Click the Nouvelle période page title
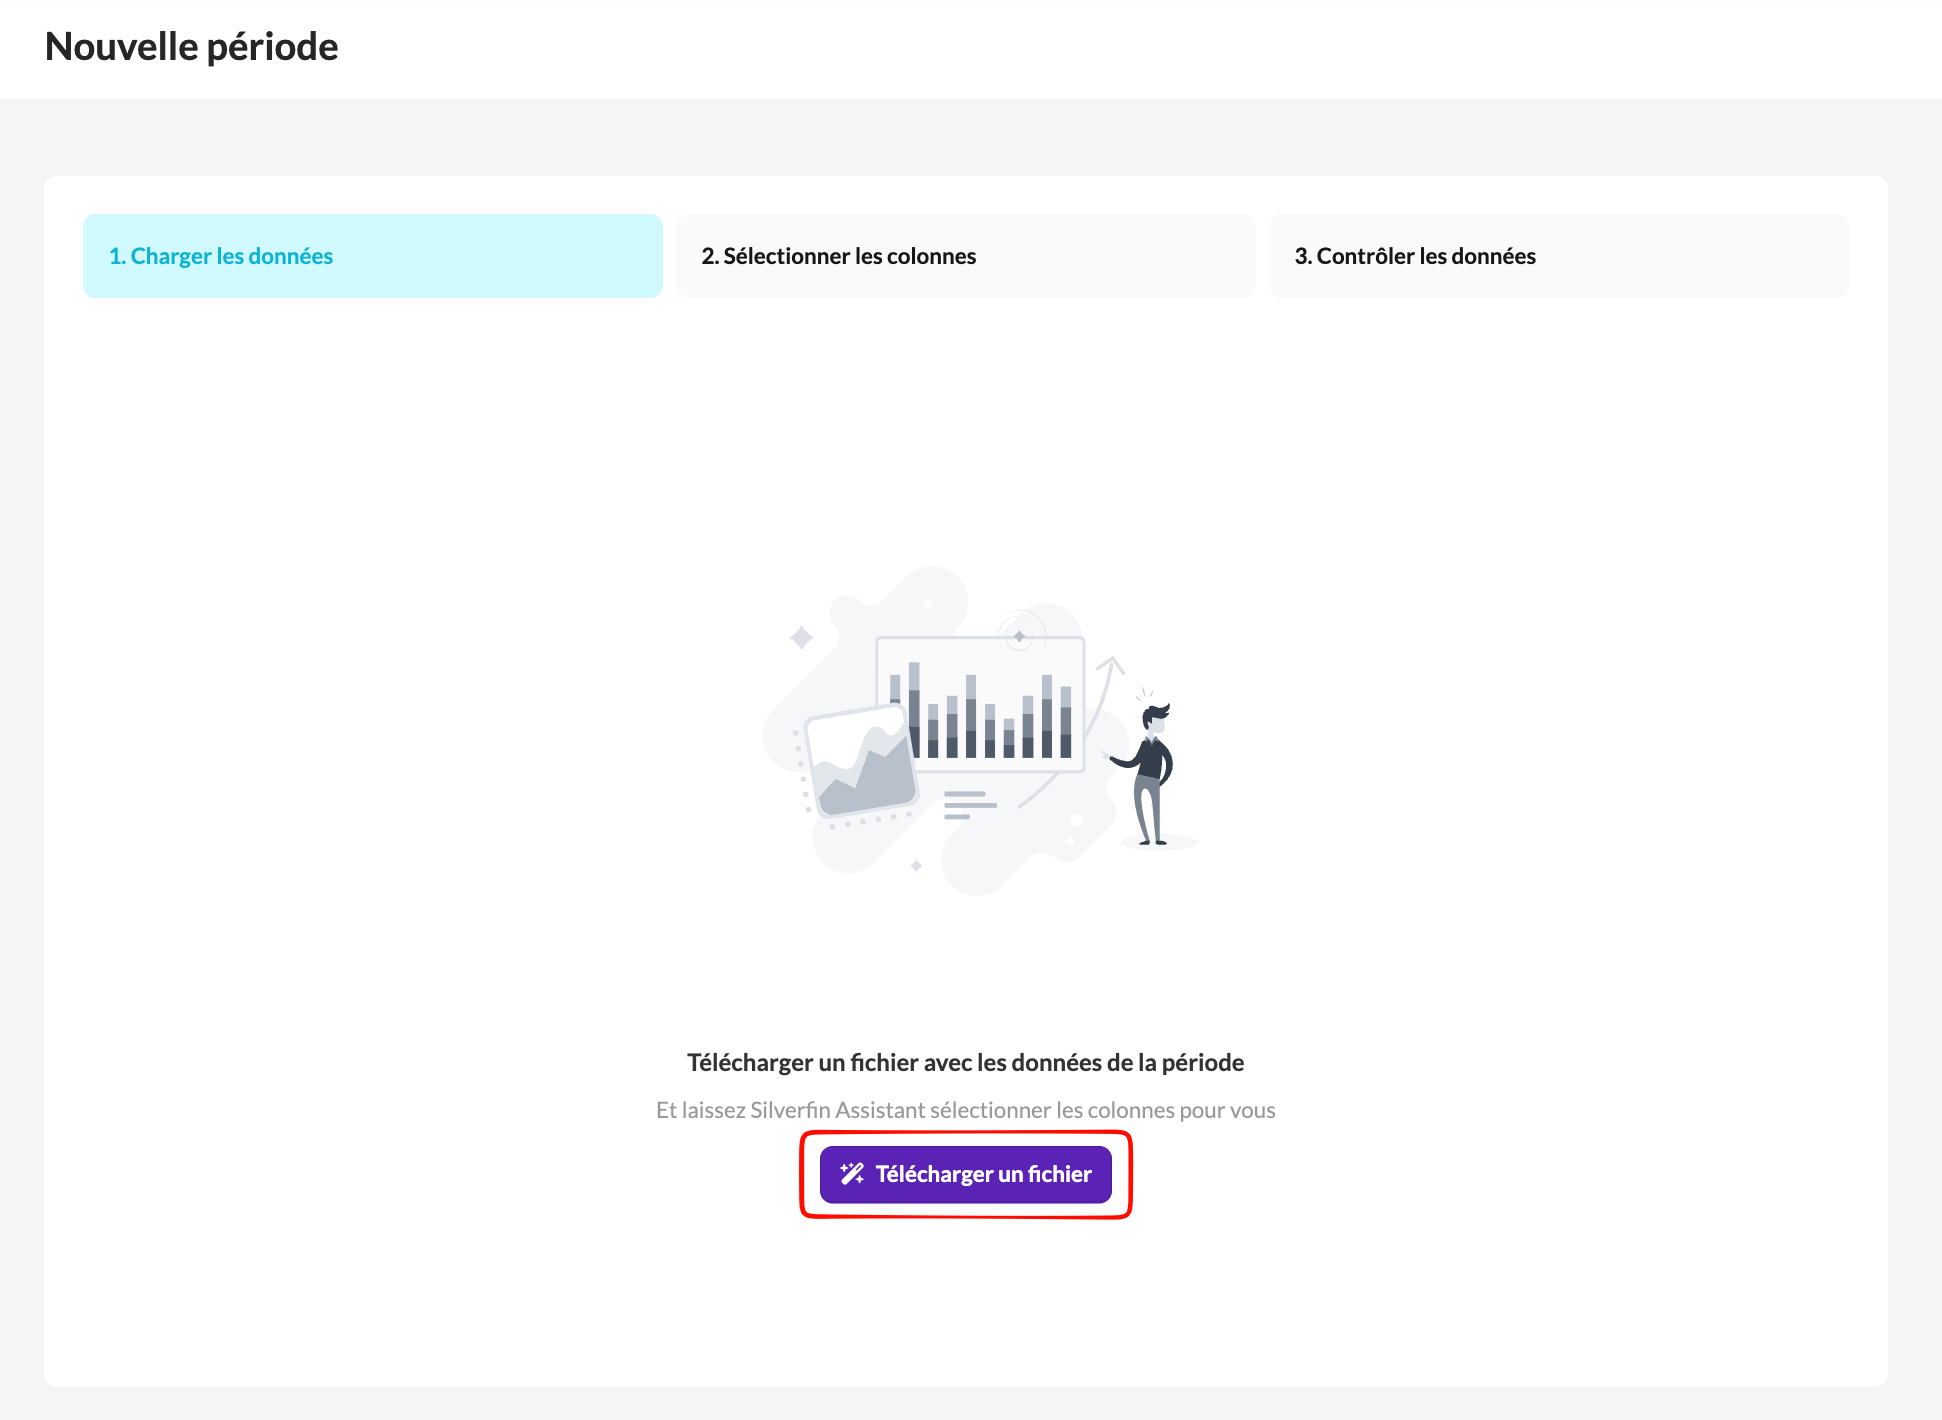 point(192,47)
